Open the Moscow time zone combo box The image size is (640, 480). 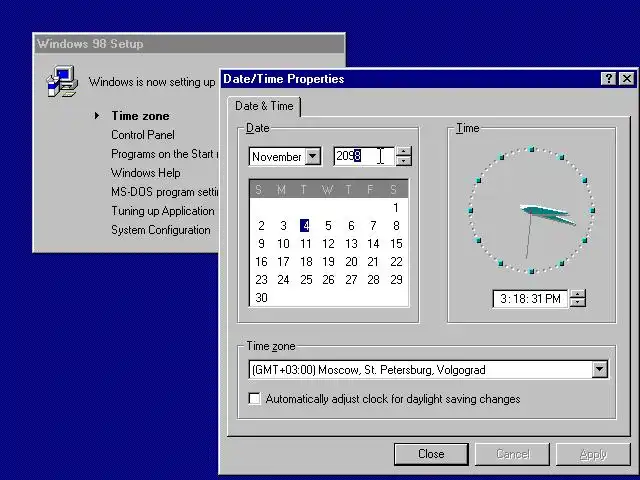tap(428, 369)
